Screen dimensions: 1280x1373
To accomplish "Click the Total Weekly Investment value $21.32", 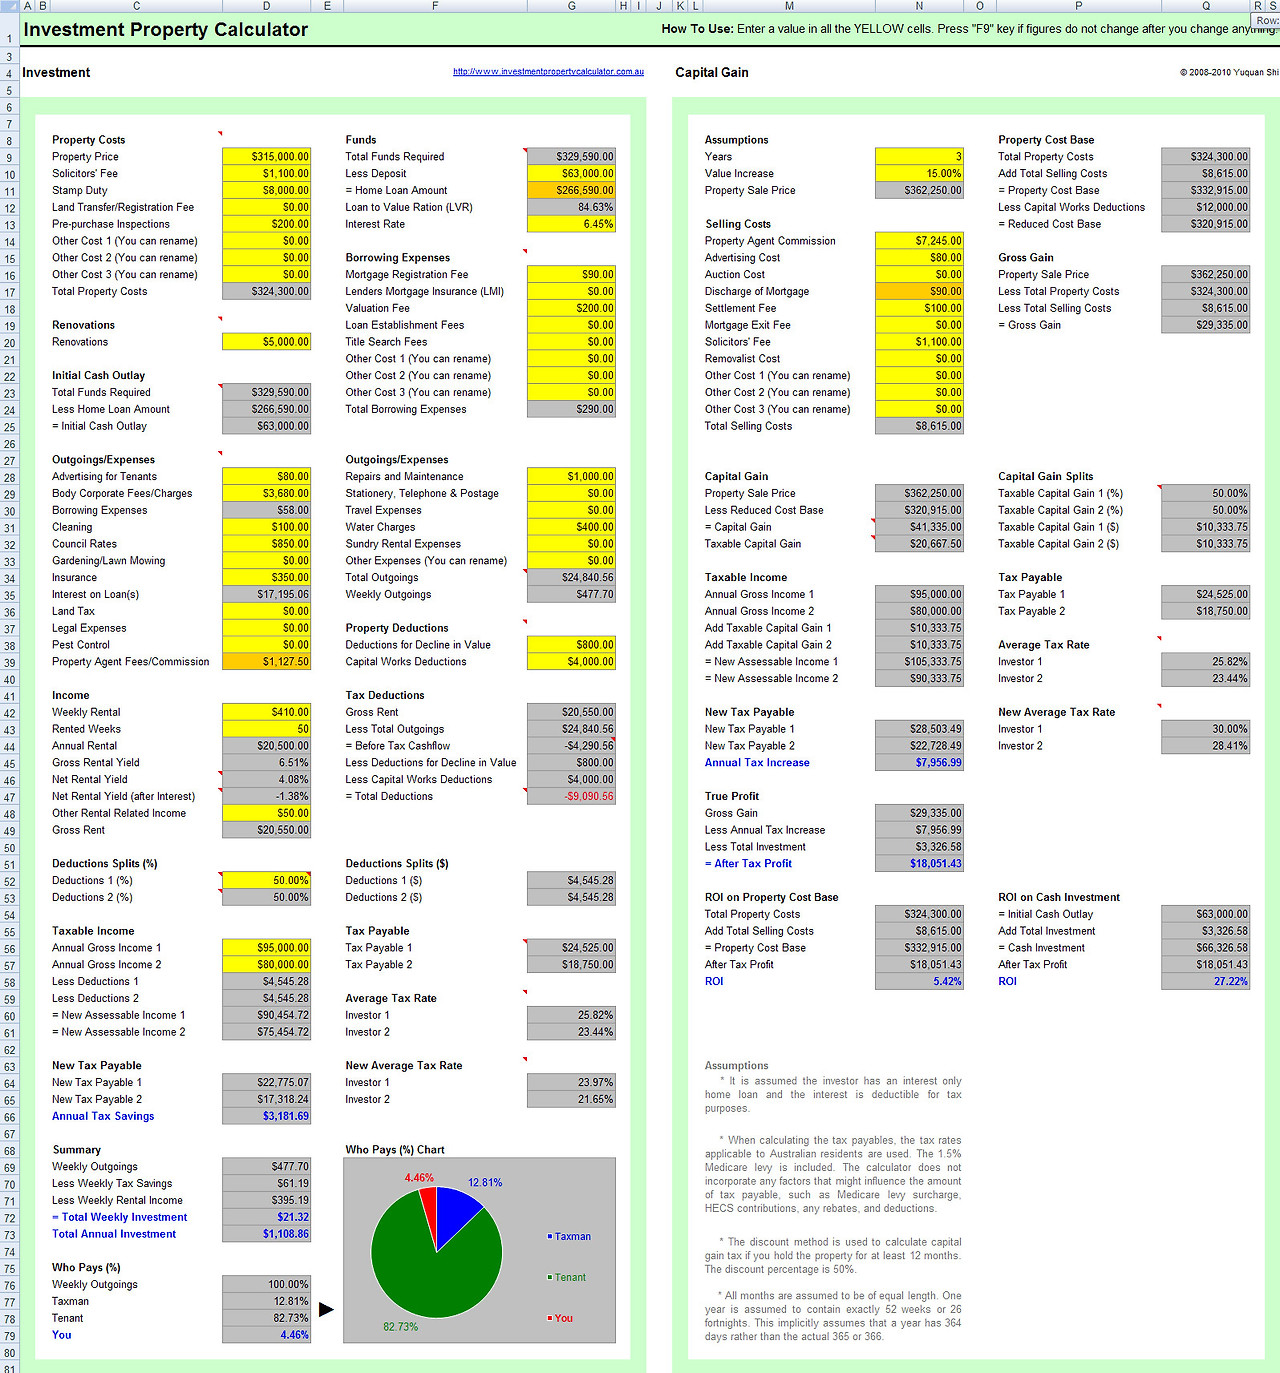I will tap(266, 1217).
